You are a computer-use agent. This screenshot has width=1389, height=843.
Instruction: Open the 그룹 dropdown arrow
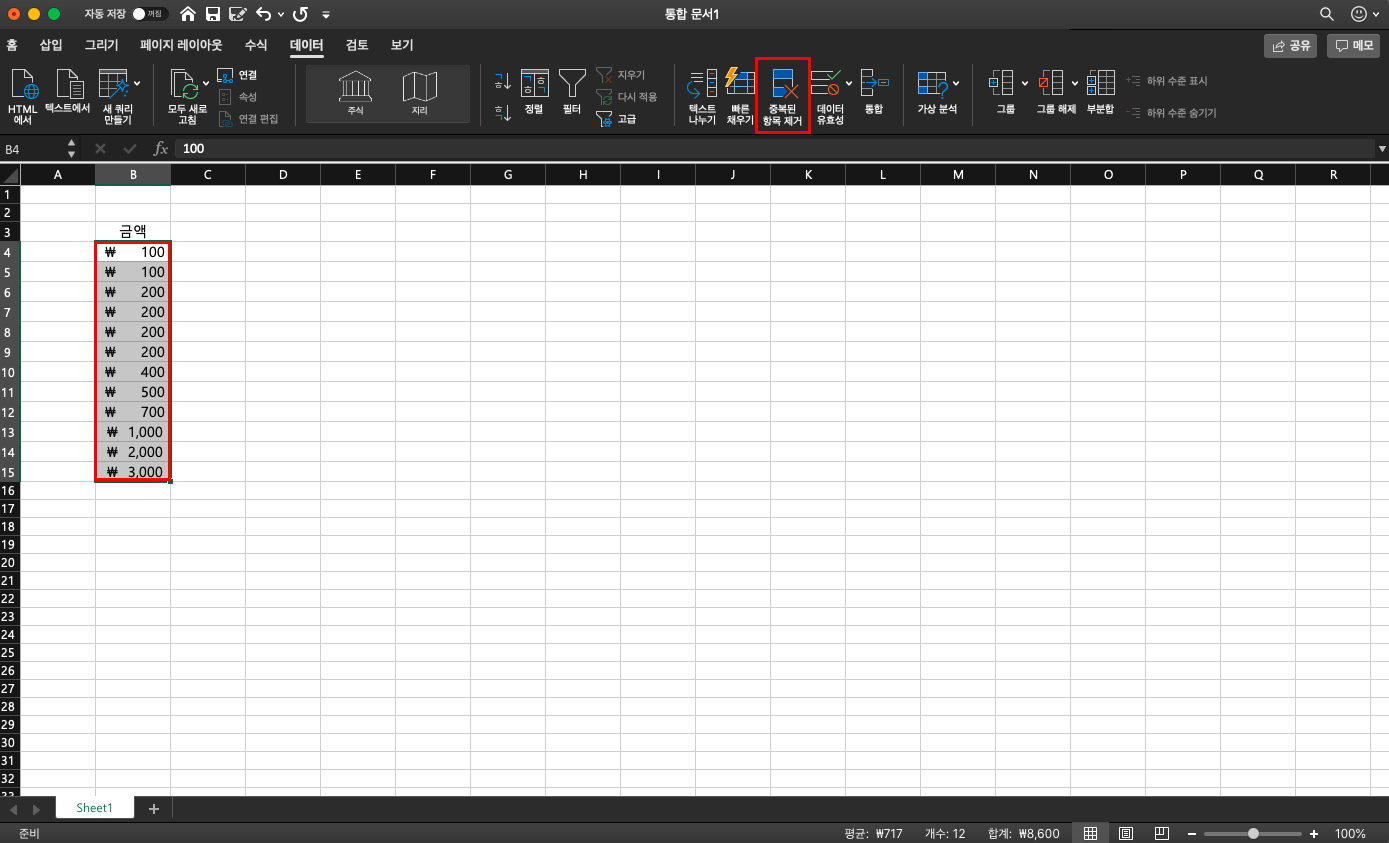[1025, 82]
